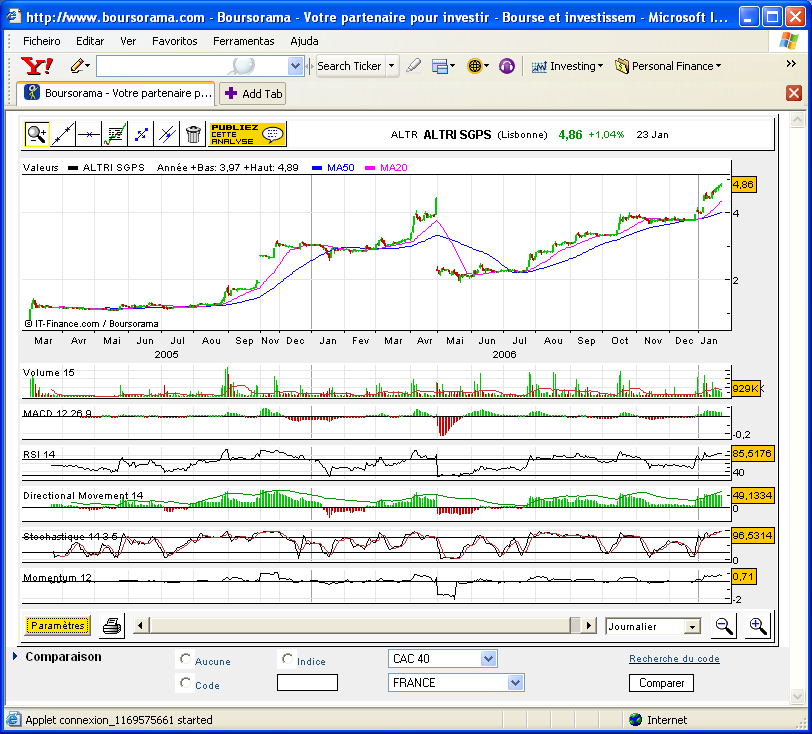Open the Ferramentas menu
The height and width of the screenshot is (734, 812).
pyautogui.click(x=243, y=41)
